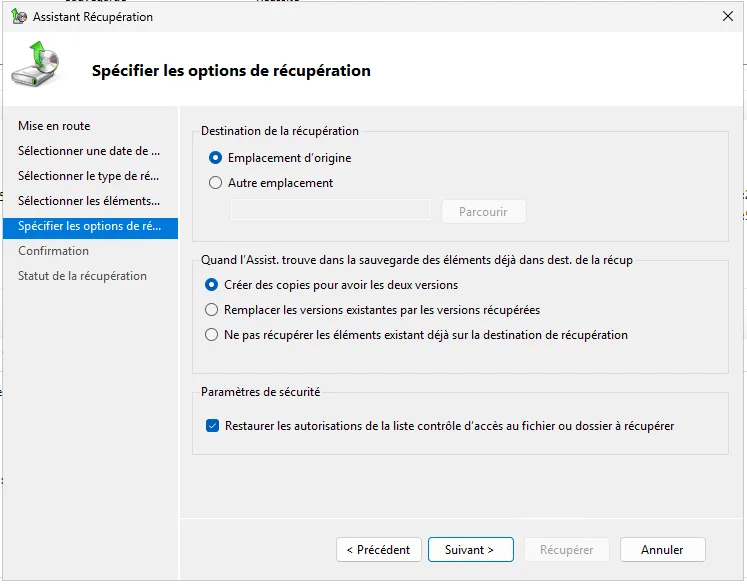747x584 pixels.
Task: Cancel the wizard with Annuler
Action: [x=662, y=550]
